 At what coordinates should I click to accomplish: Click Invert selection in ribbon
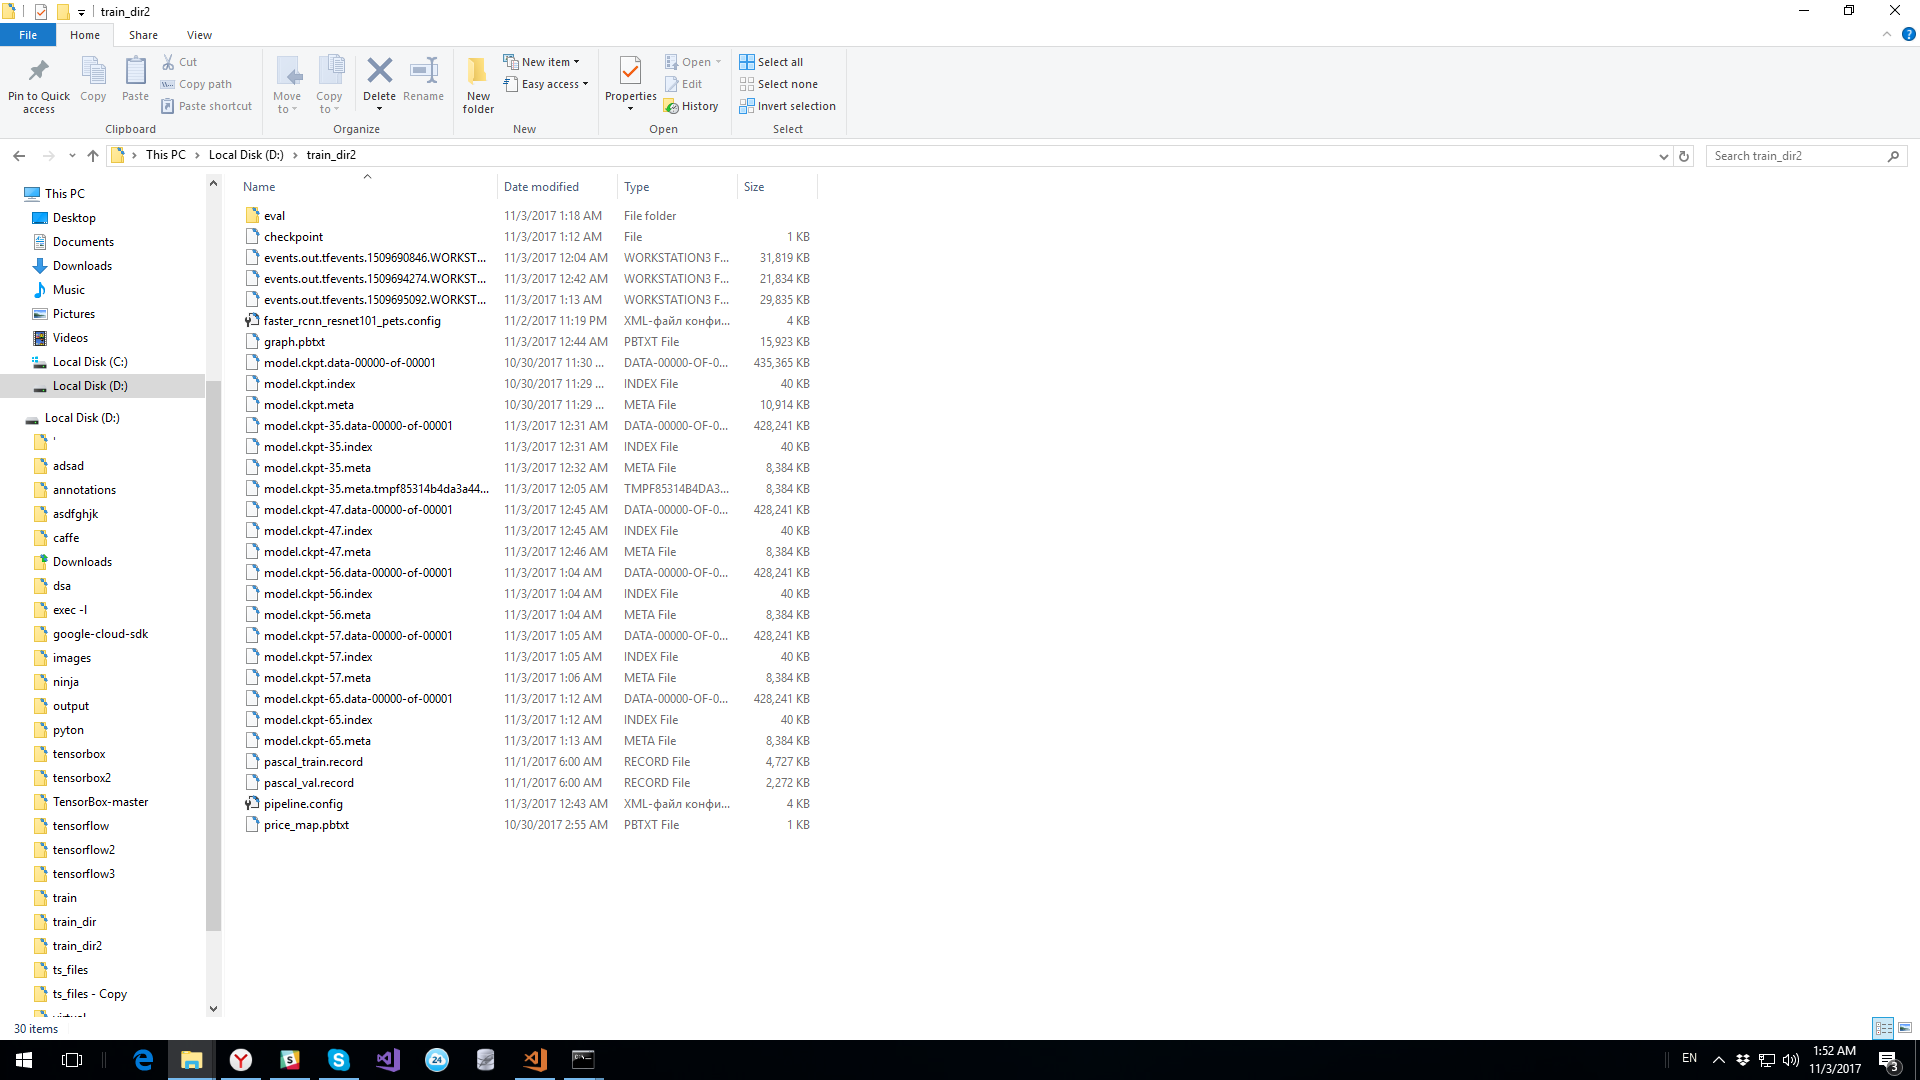click(787, 106)
